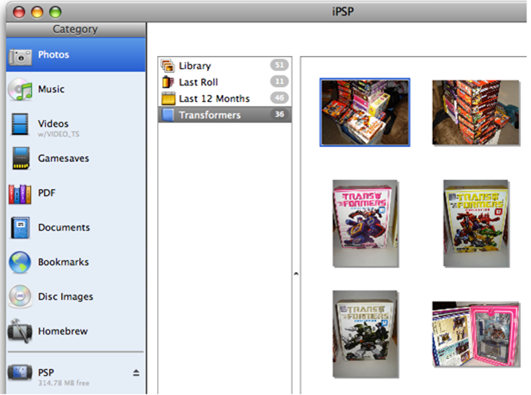This screenshot has width=531, height=395.
Task: Select the yellow Transformers box thumbnail
Action: (x=476, y=223)
